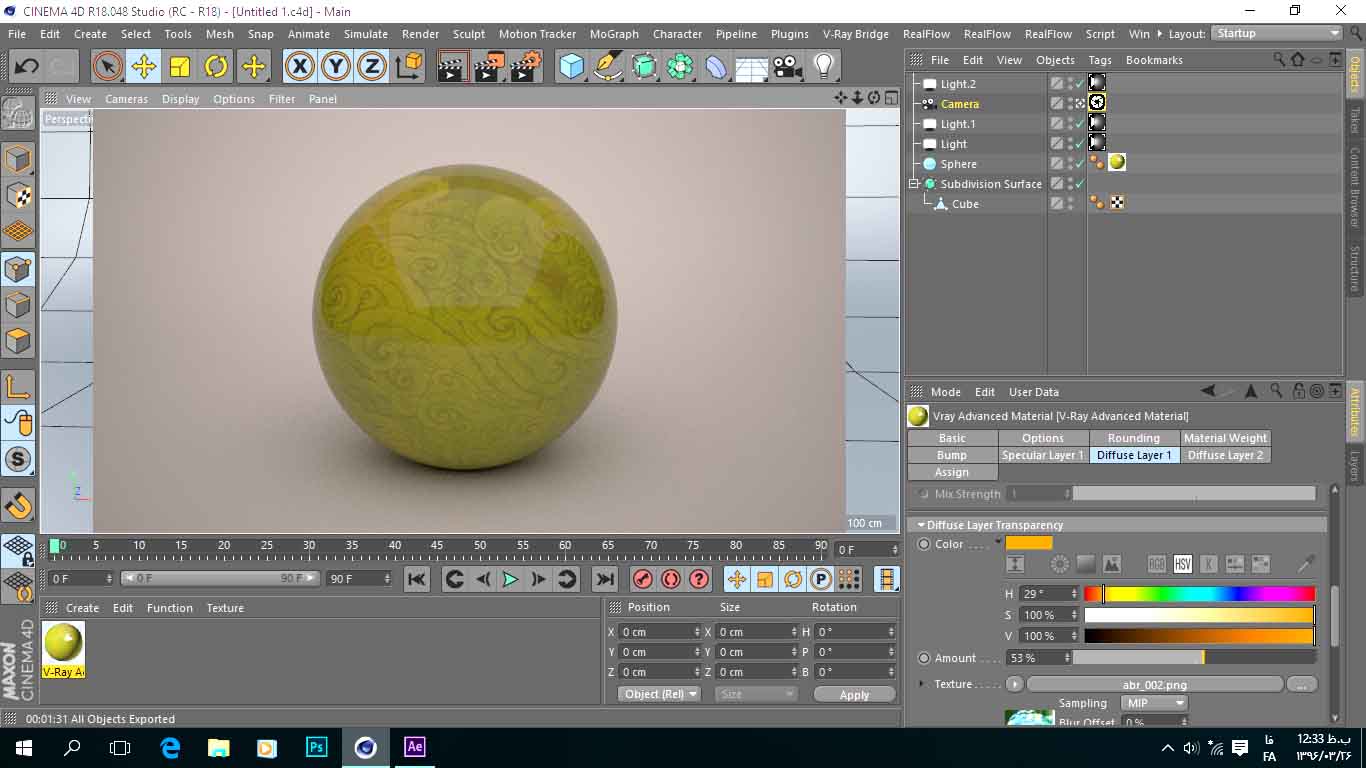This screenshot has height=768, width=1366.
Task: Toggle Enable Snap magnet icon
Action: coord(18,506)
